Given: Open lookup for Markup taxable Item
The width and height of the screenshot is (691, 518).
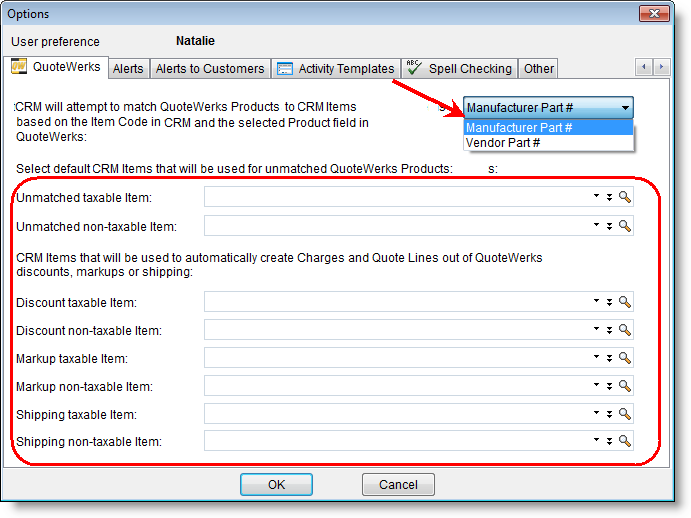Looking at the screenshot, I should 625,358.
